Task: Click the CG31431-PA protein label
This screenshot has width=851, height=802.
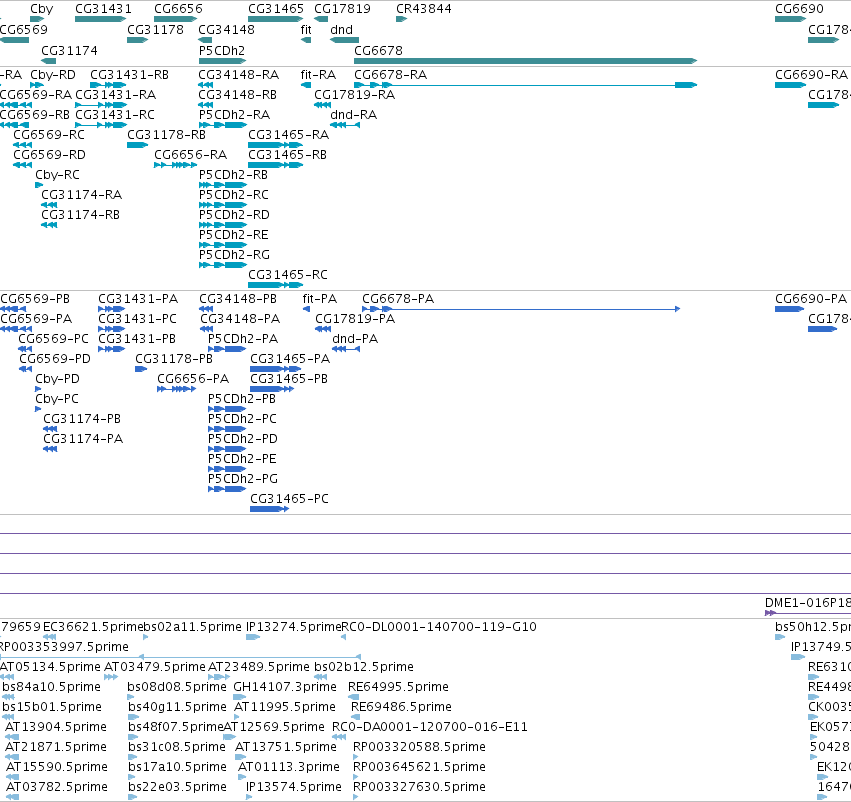Action: (138, 298)
